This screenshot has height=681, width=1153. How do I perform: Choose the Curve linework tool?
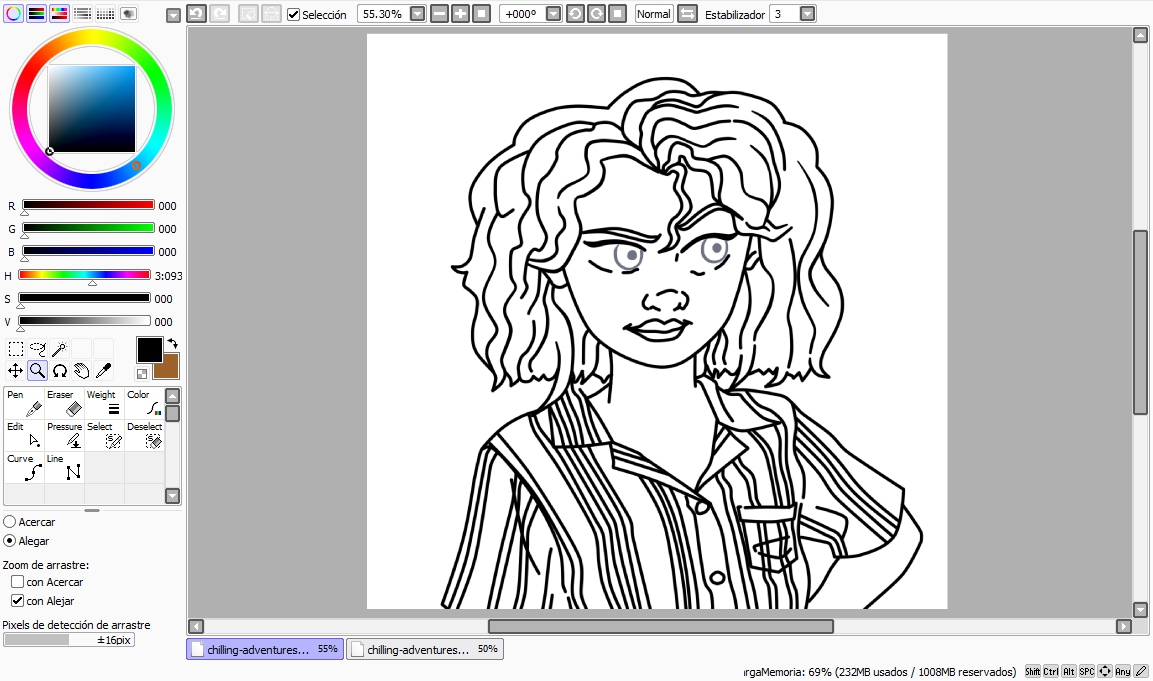point(24,467)
